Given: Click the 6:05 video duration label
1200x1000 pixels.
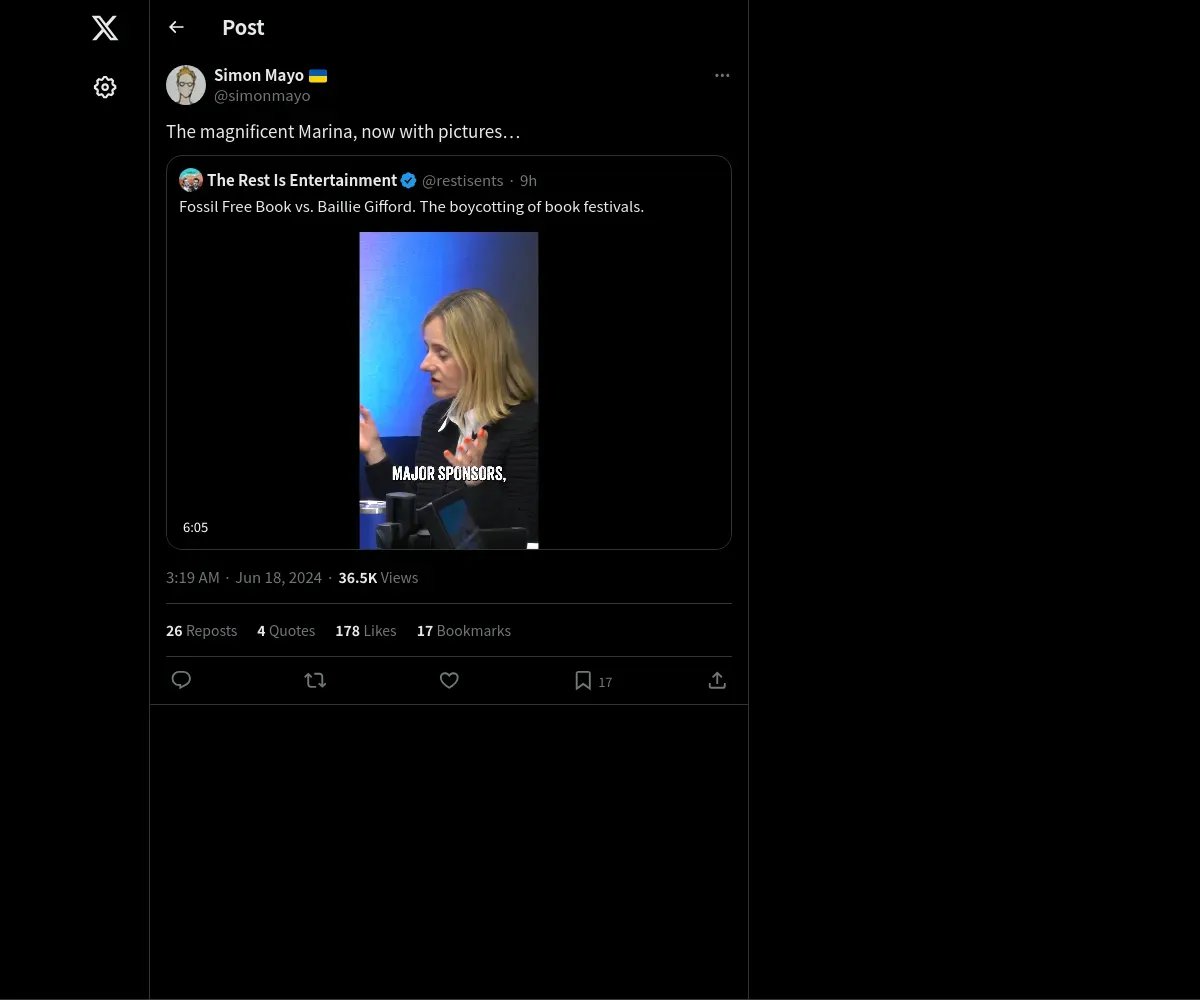Looking at the screenshot, I should pyautogui.click(x=196, y=527).
